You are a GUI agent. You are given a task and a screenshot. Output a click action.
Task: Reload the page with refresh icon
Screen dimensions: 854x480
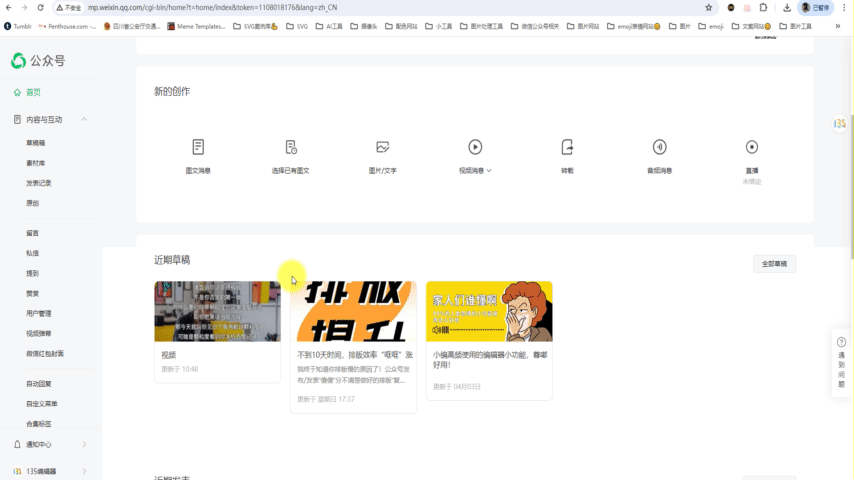40,8
